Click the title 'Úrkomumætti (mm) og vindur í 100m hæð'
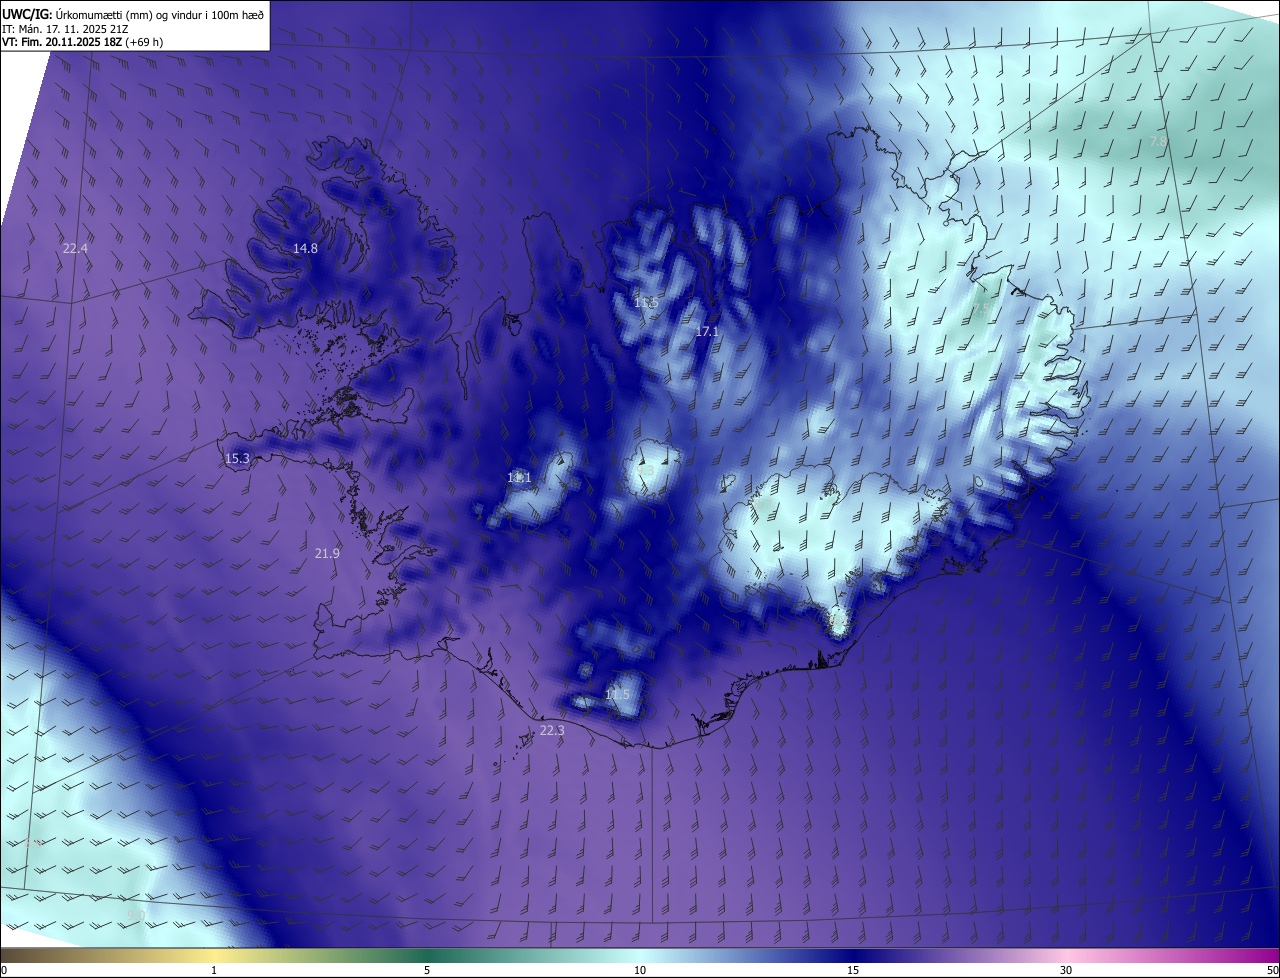Screen dimensions: 1280x978 159,14
